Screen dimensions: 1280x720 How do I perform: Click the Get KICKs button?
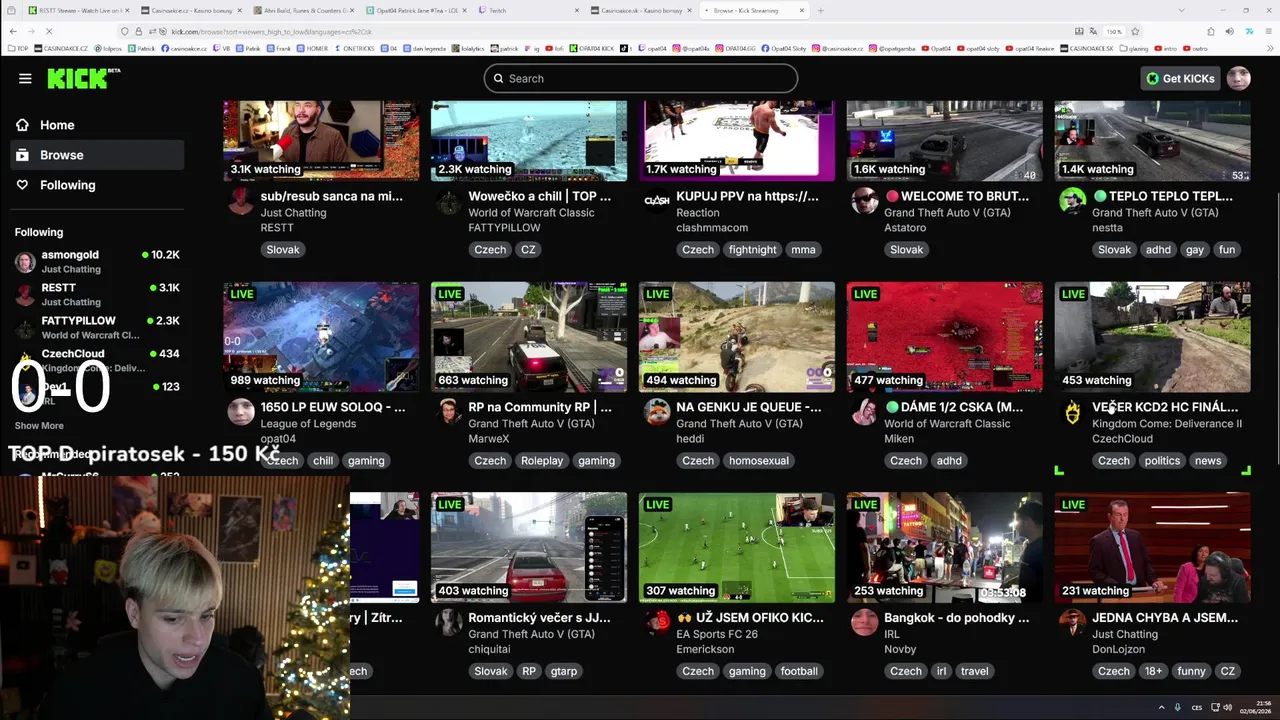pos(1180,78)
